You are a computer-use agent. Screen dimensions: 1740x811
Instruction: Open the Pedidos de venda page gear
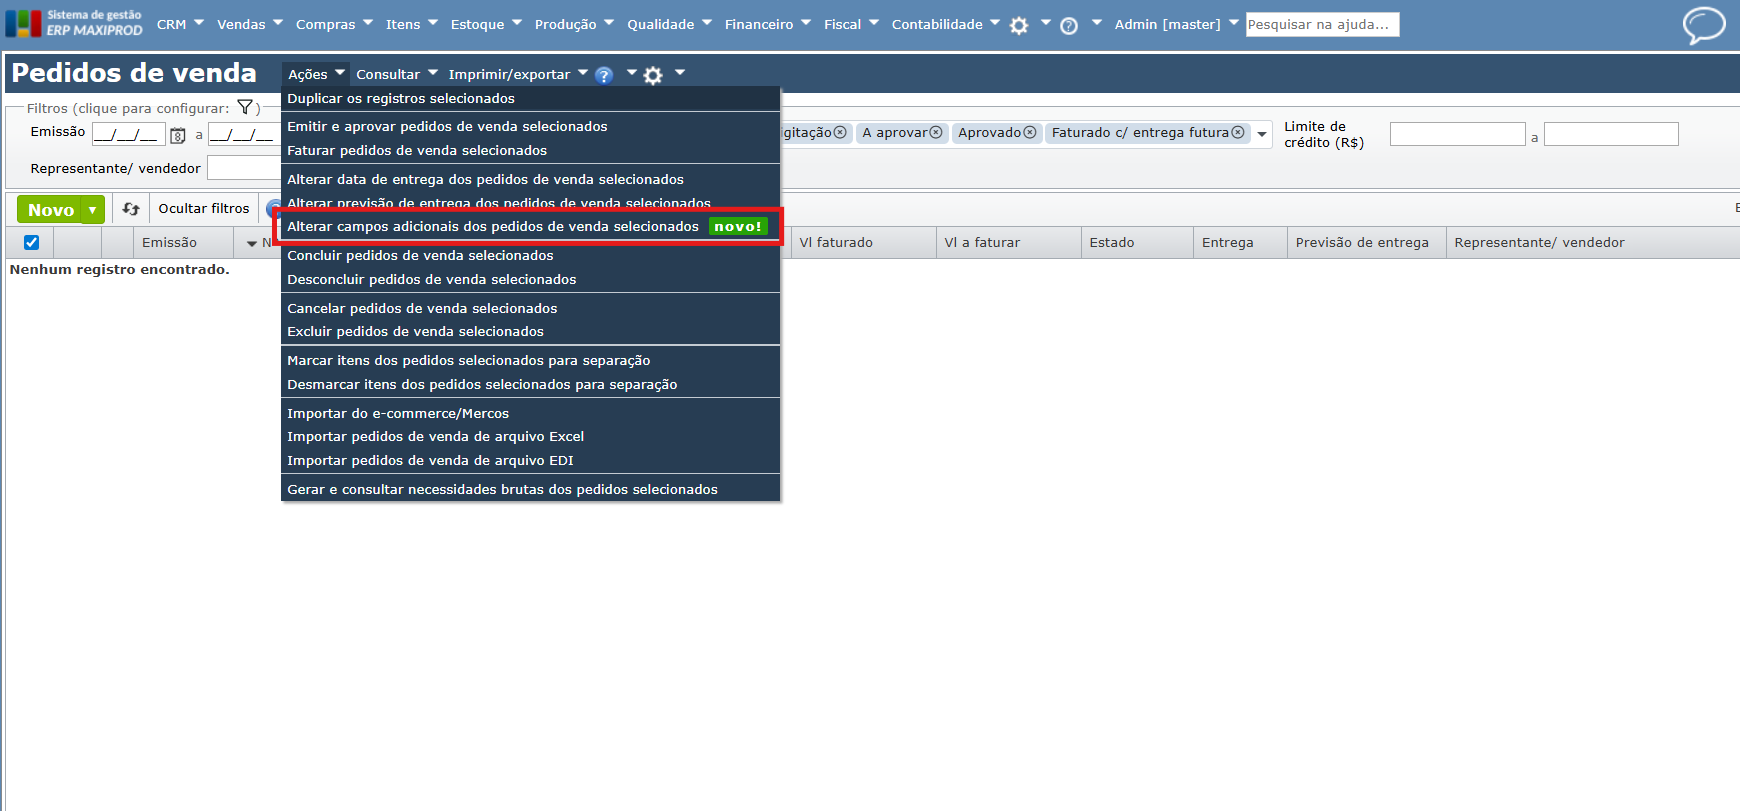click(x=653, y=75)
